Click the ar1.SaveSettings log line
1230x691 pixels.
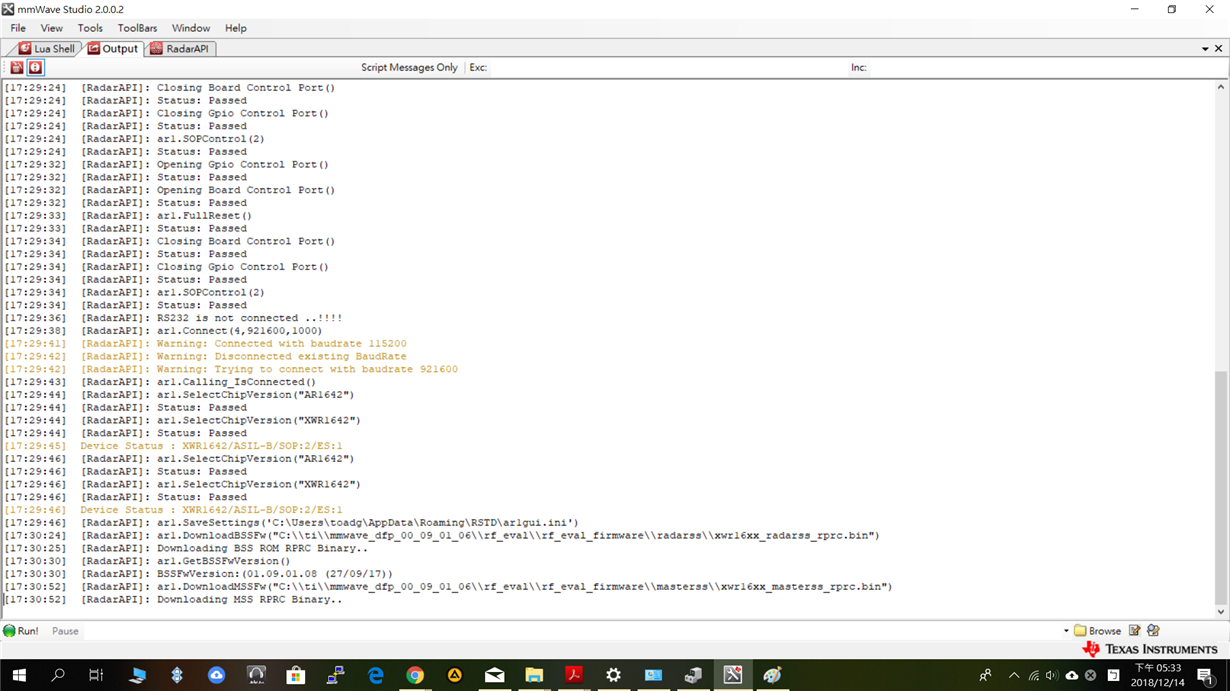pos(291,523)
